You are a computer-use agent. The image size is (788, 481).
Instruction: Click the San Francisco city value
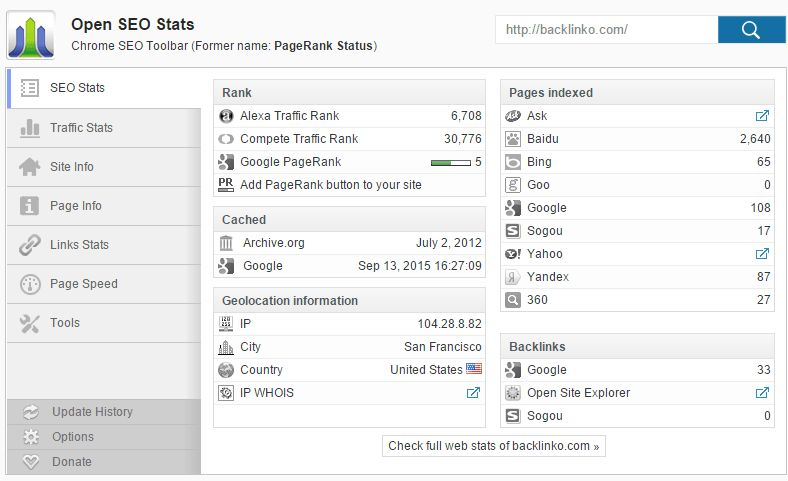click(x=443, y=347)
